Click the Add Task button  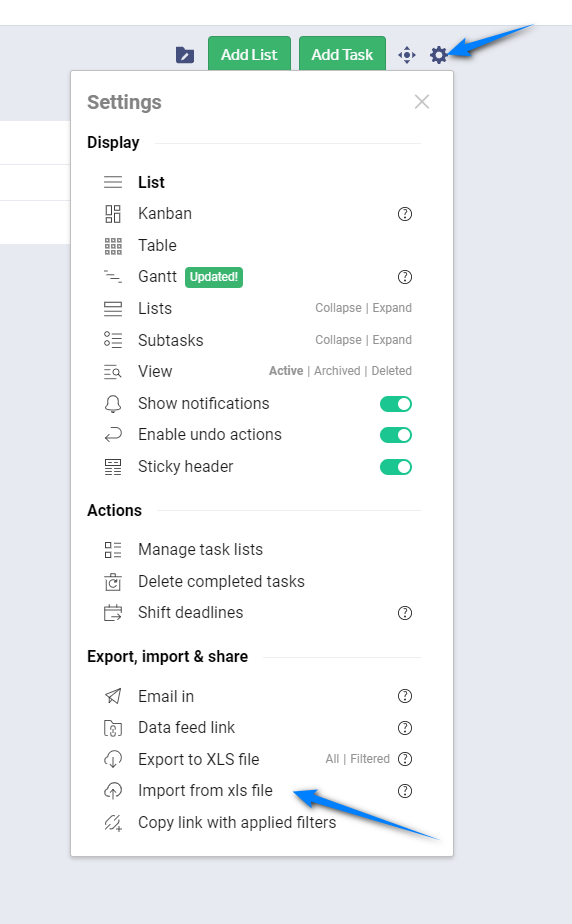point(342,54)
